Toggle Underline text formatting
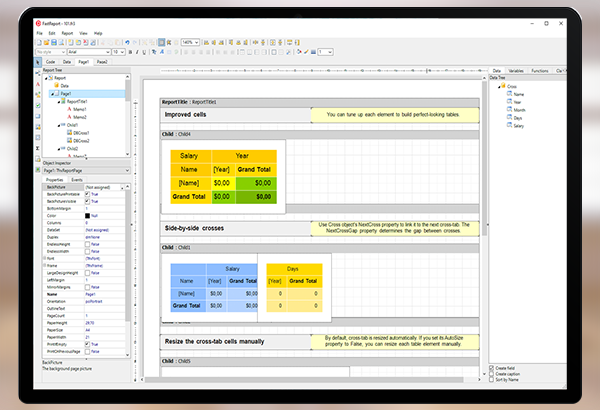The width and height of the screenshot is (600, 410). 144,51
